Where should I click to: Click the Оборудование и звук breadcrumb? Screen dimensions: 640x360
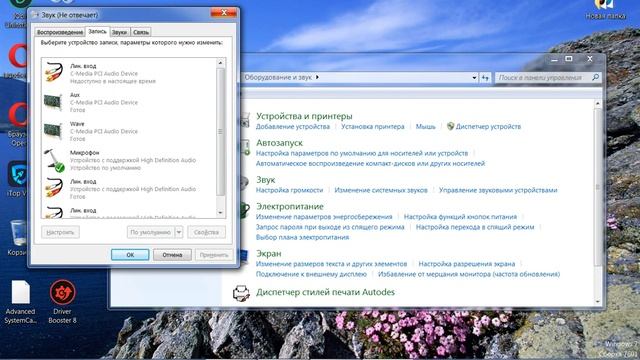(x=278, y=77)
